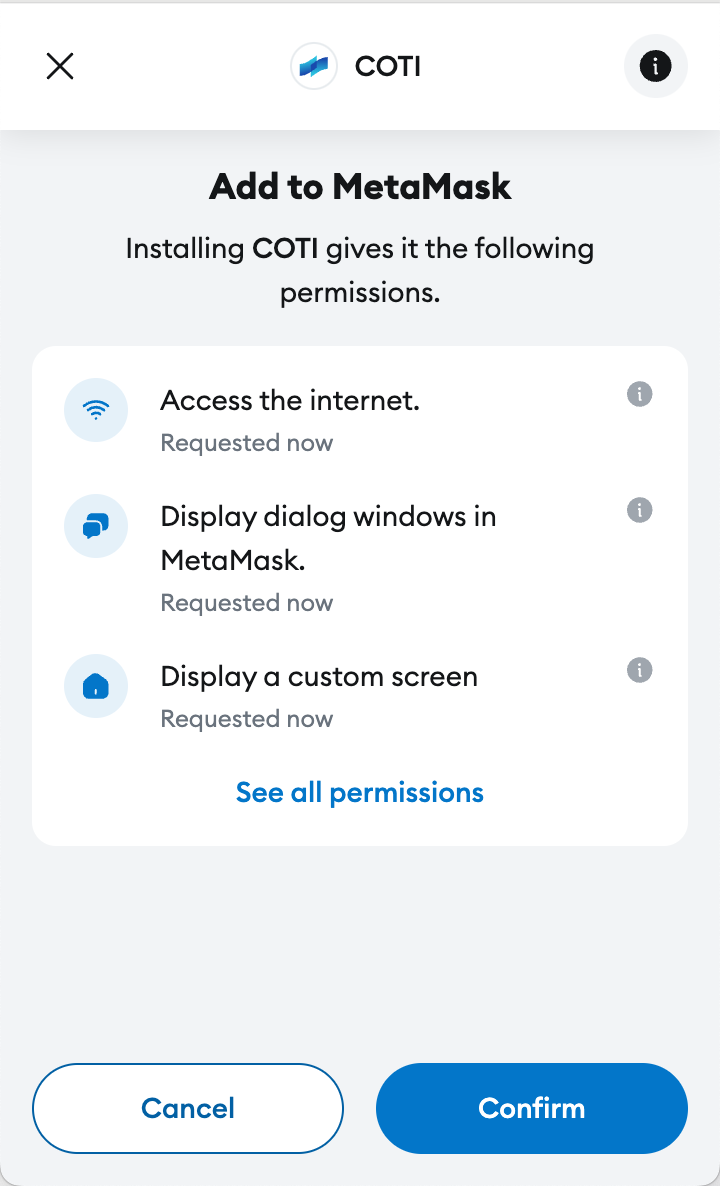Show info for Display dialog windows permission
720x1186 pixels.
coord(640,510)
